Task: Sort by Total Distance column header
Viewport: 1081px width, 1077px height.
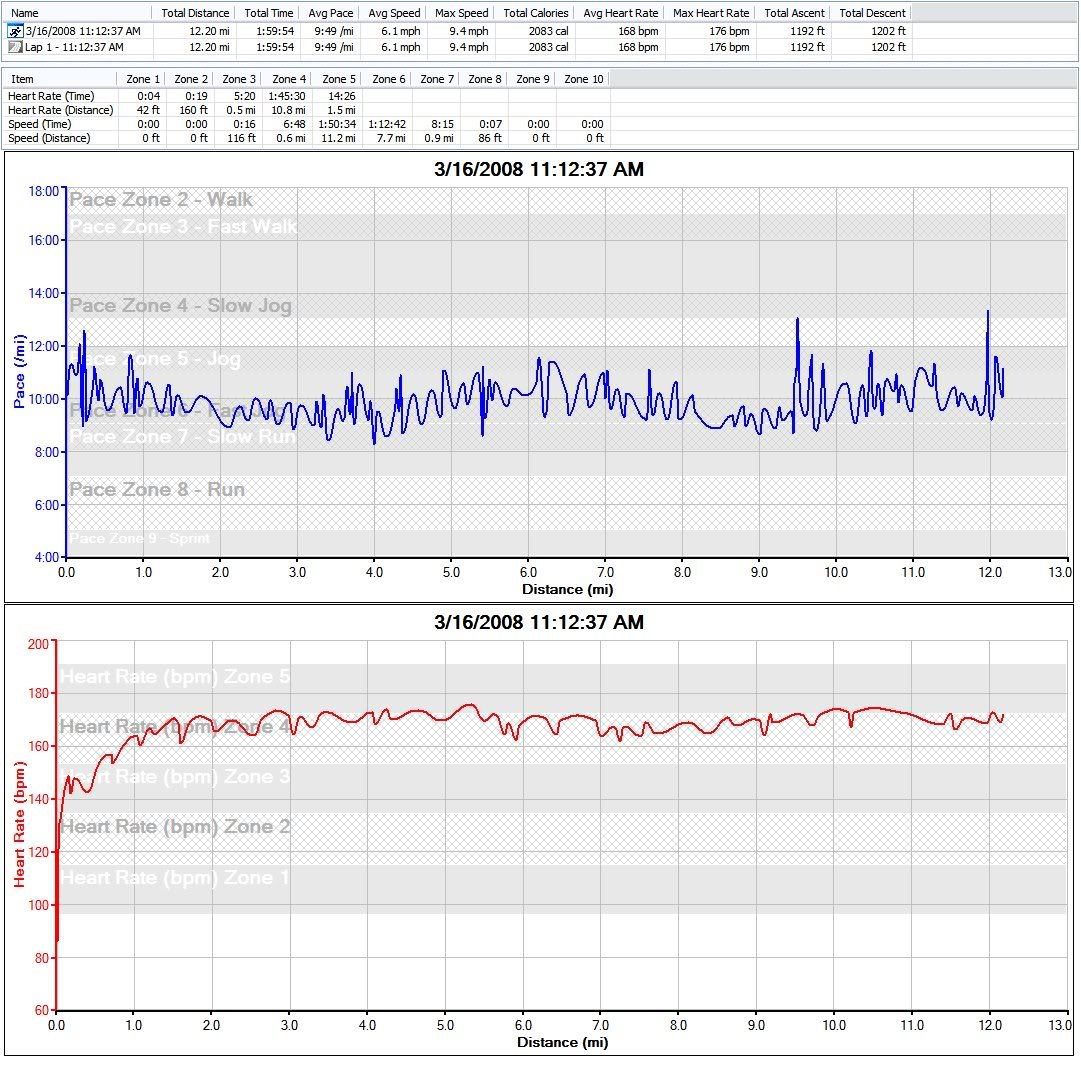Action: coord(195,13)
